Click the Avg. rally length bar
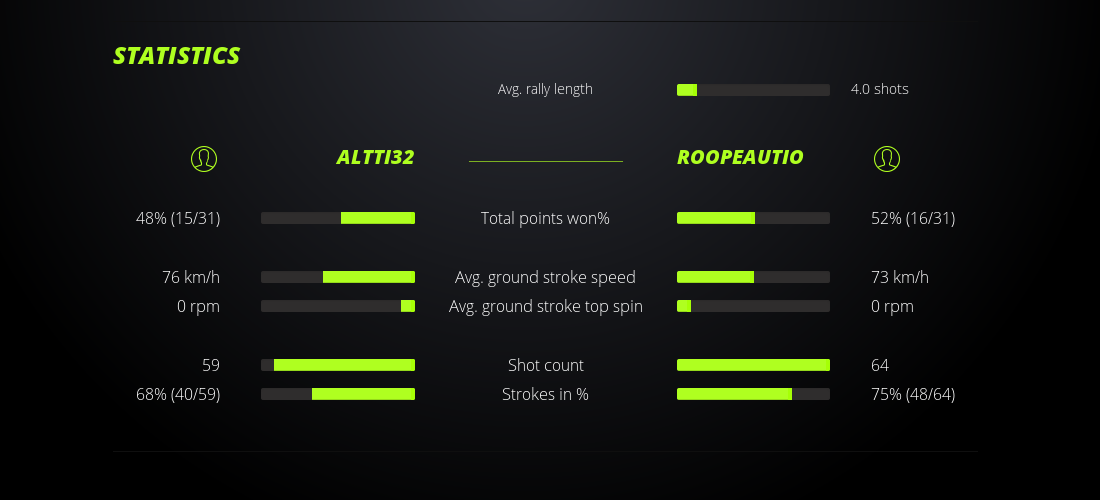 tap(753, 90)
